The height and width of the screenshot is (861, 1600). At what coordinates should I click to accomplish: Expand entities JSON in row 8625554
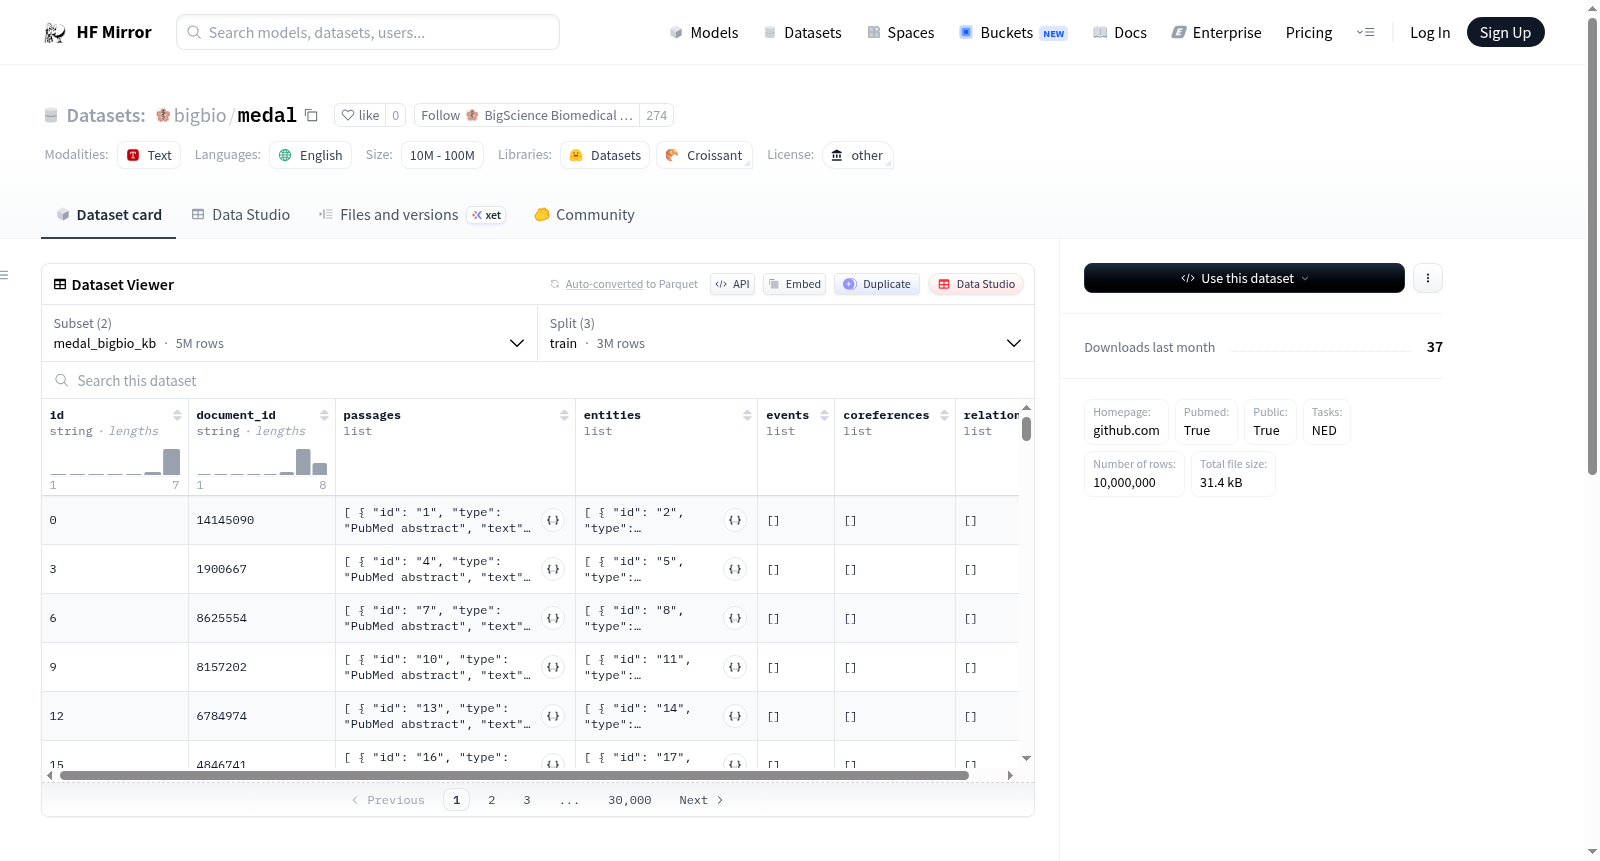pos(735,618)
